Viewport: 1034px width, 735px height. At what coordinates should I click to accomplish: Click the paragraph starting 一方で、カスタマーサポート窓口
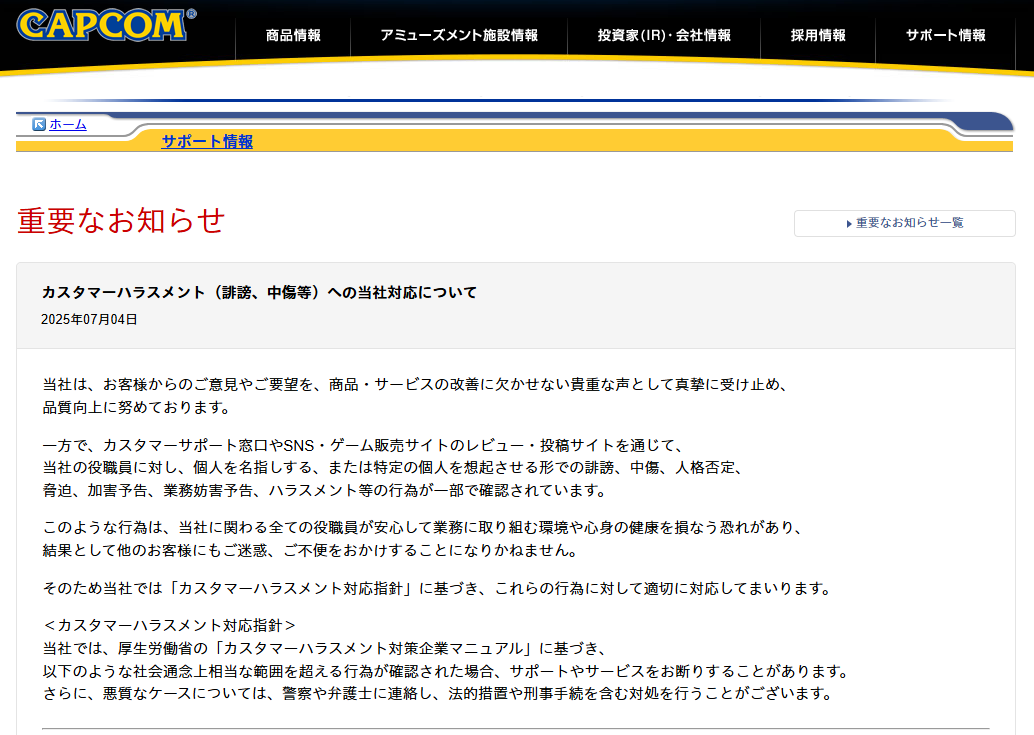[392, 468]
